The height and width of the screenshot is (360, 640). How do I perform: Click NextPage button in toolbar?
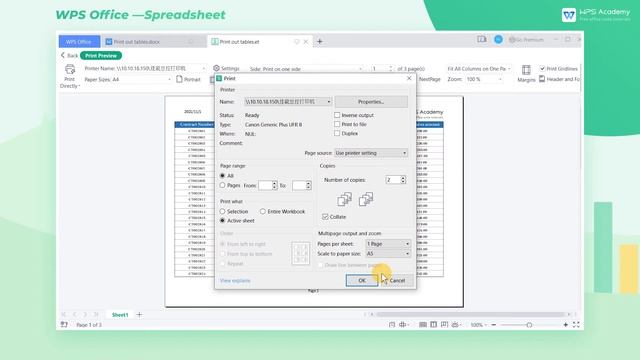[429, 79]
